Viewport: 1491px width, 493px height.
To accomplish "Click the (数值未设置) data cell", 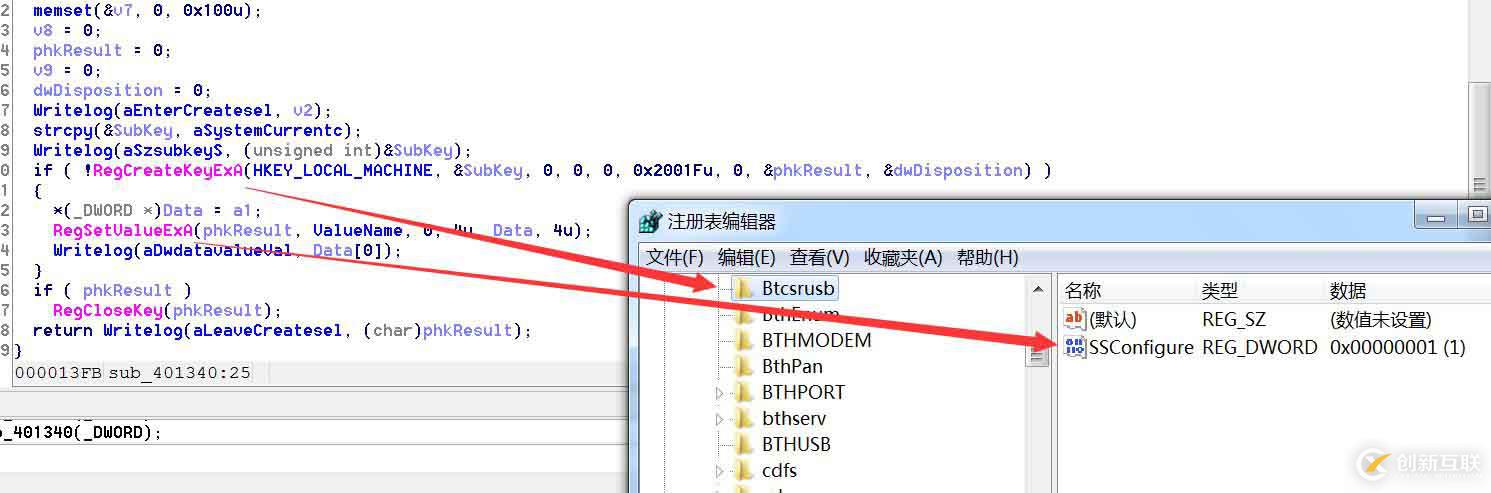I will [x=1380, y=320].
